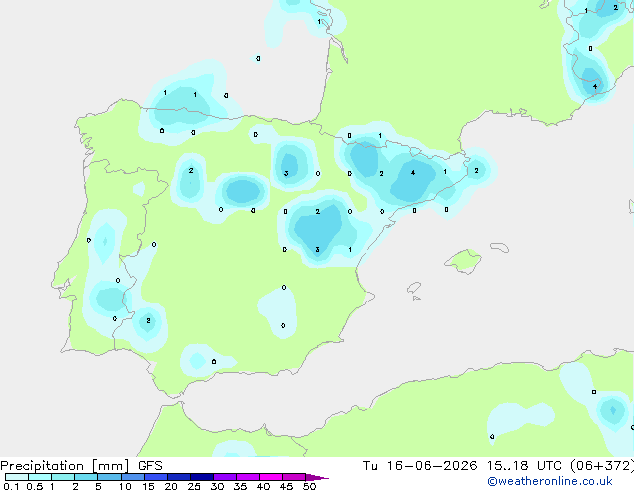Click legend label "40"
This screenshot has width=634, height=490.
coord(263,486)
